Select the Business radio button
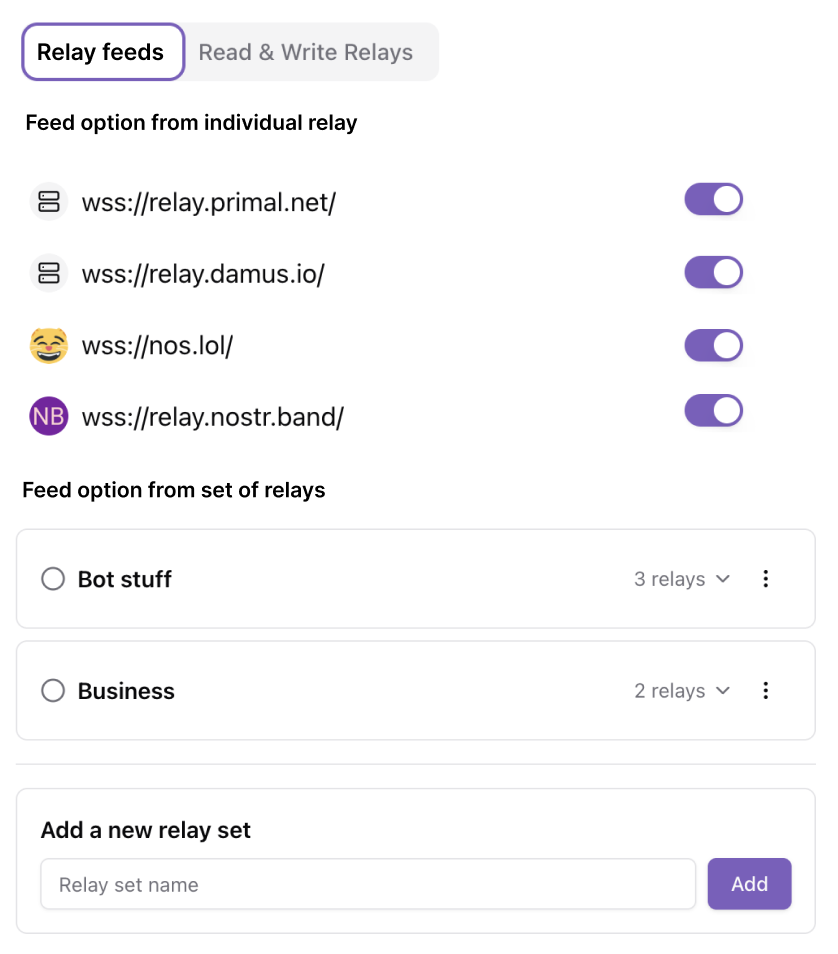This screenshot has height=954, width=838. (x=53, y=691)
